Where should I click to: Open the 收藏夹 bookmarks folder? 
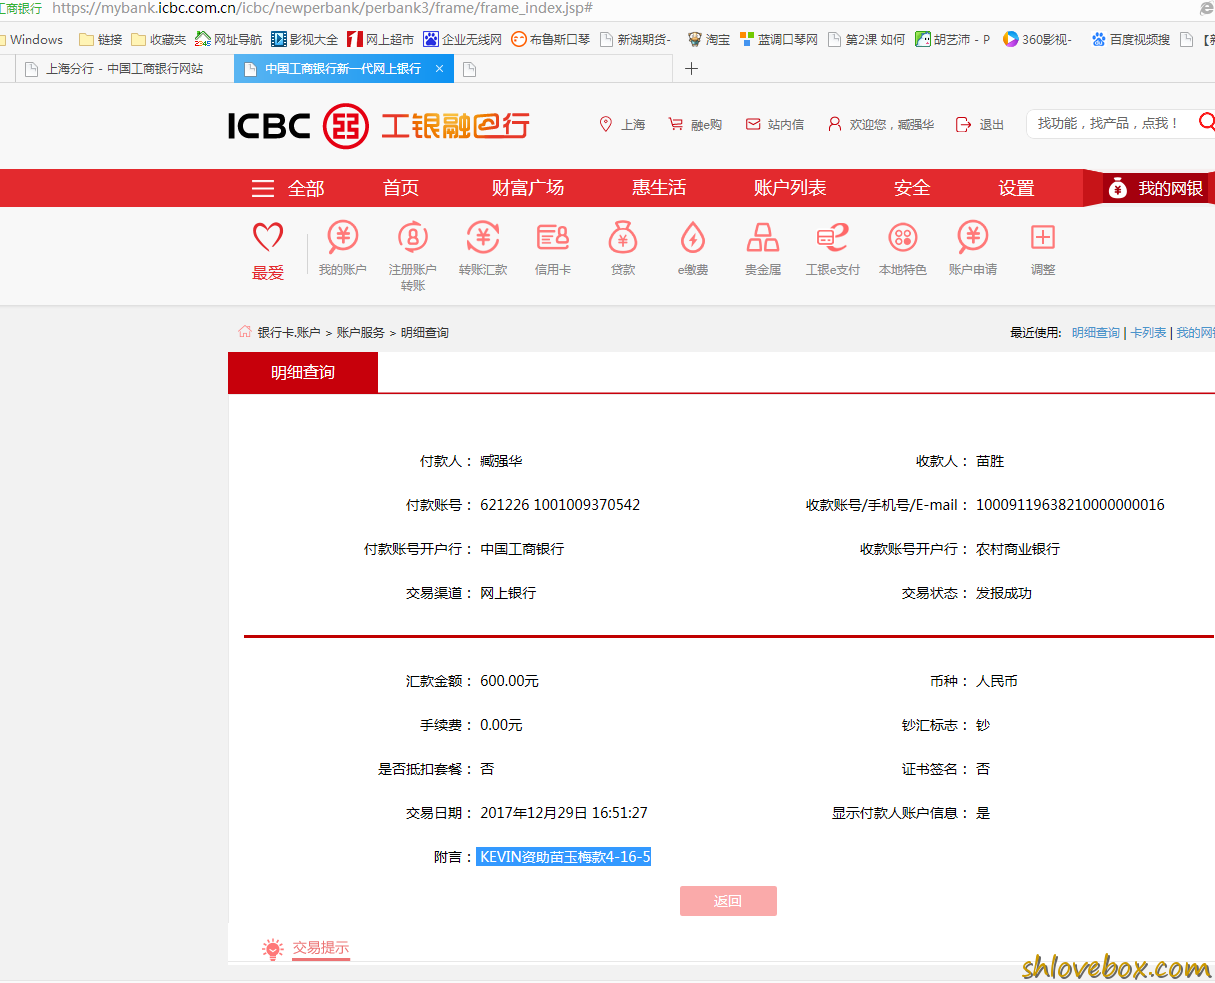(158, 39)
